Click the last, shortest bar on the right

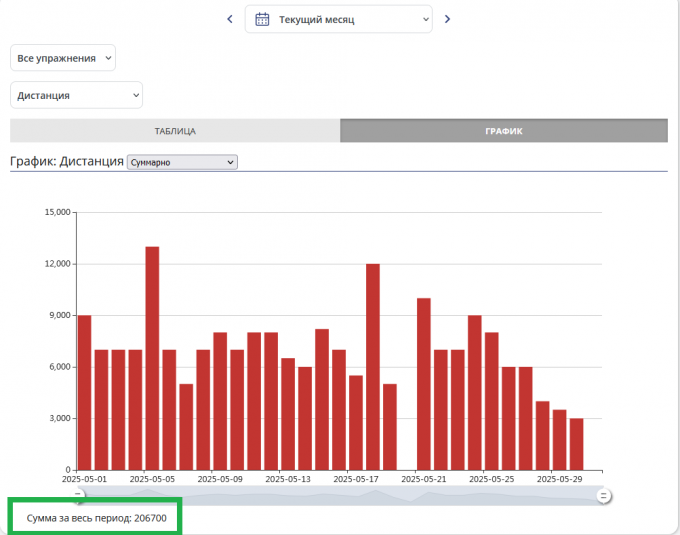tap(577, 444)
